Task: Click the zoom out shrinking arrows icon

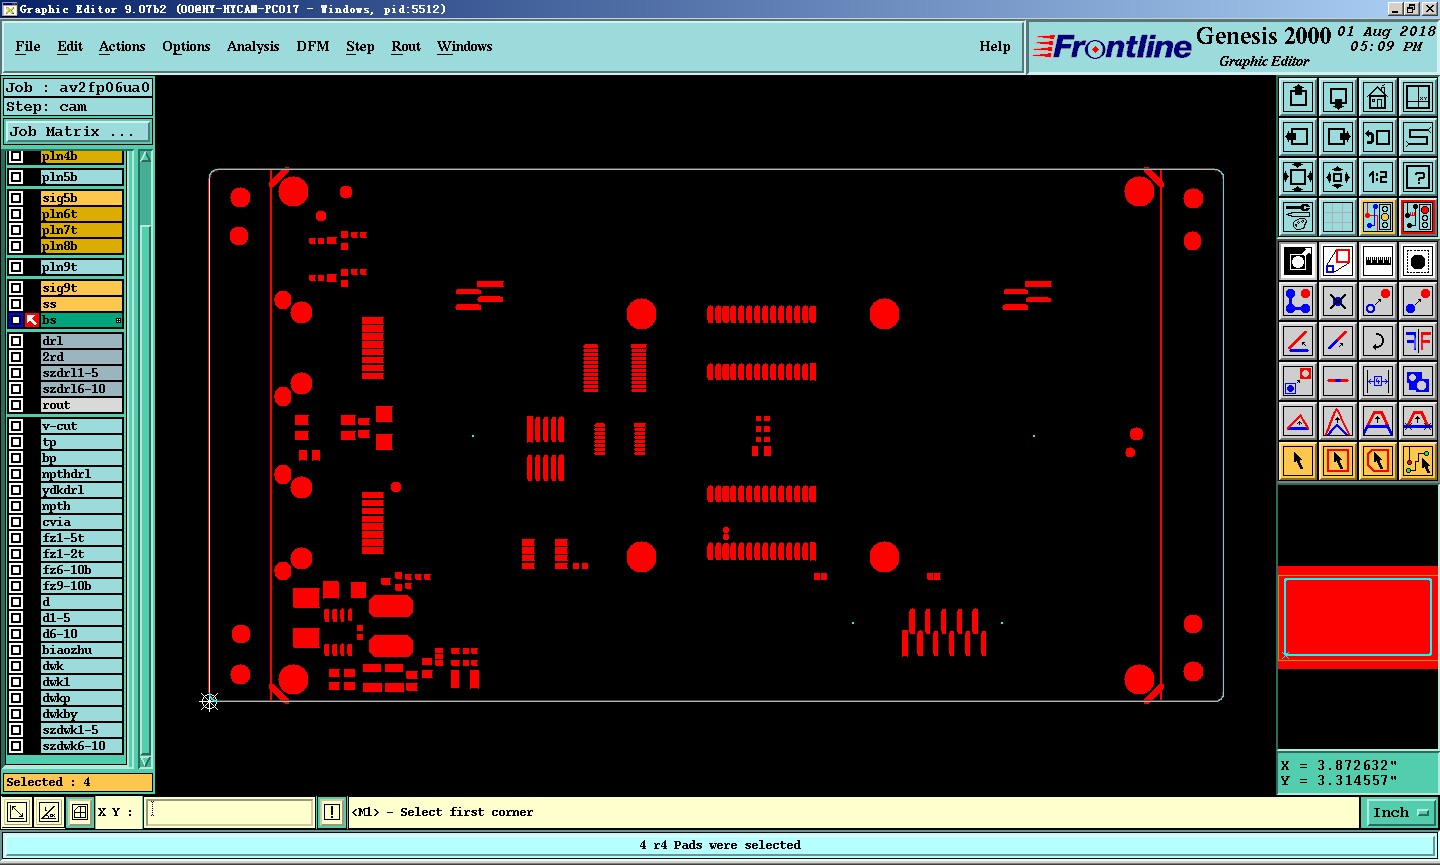Action: point(1338,177)
